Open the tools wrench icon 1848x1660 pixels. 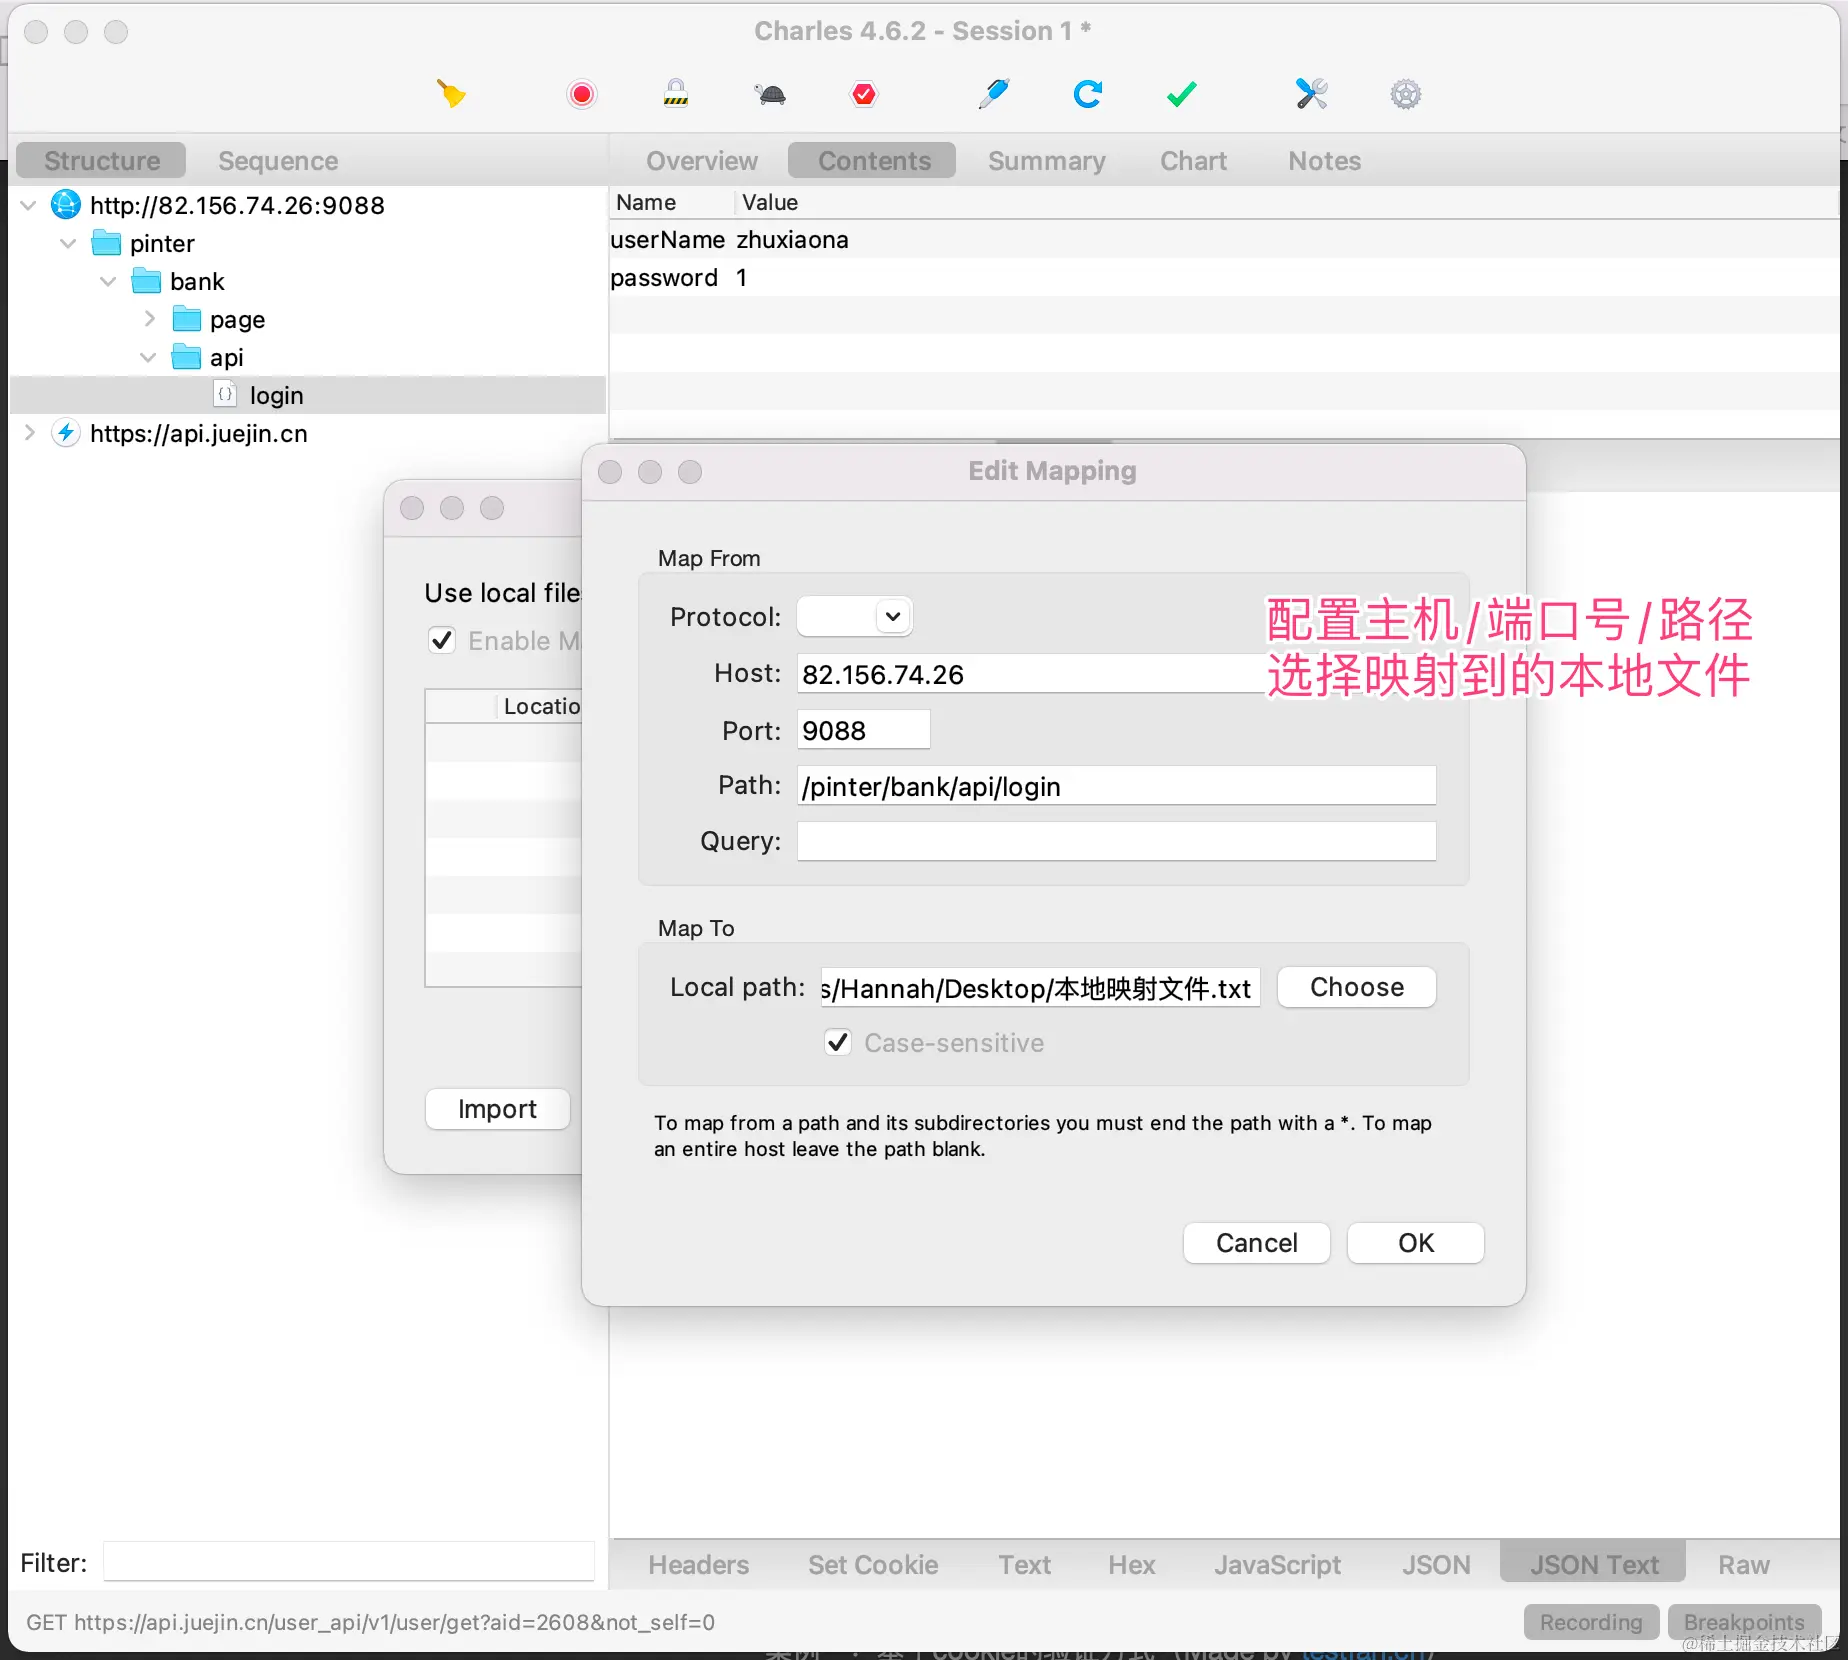[x=1311, y=94]
